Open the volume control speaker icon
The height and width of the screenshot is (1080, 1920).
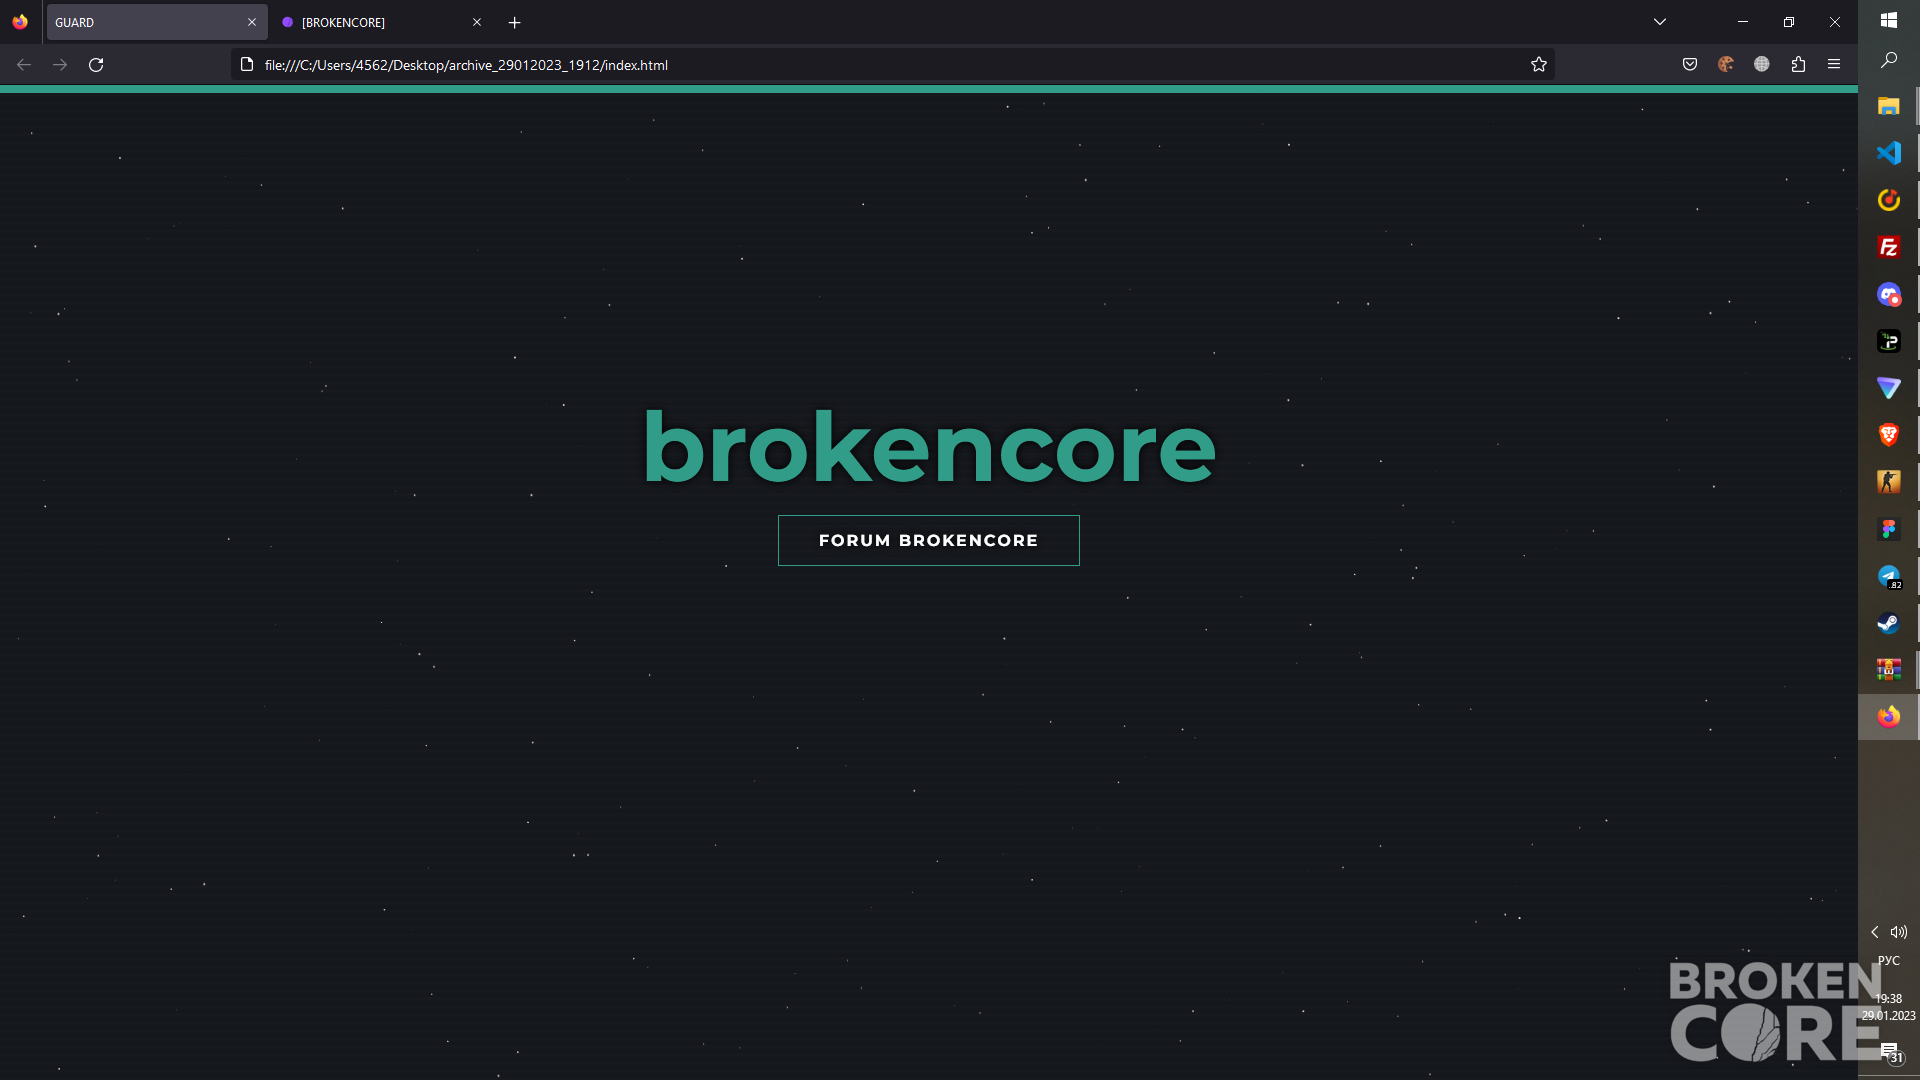tap(1899, 932)
